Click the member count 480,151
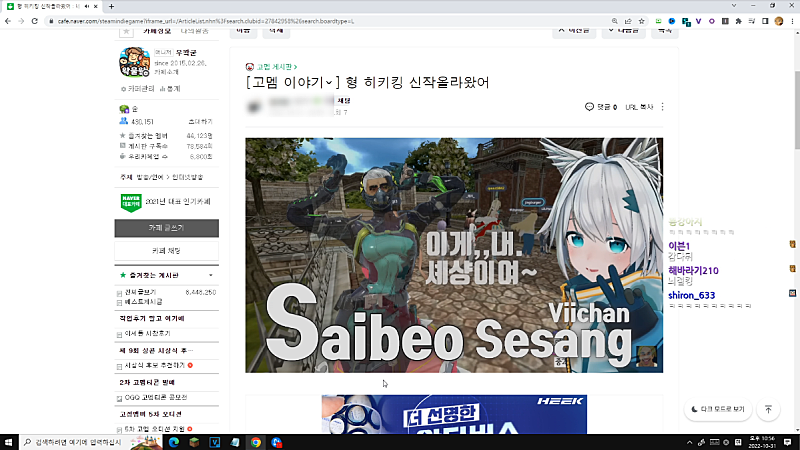 [142, 122]
